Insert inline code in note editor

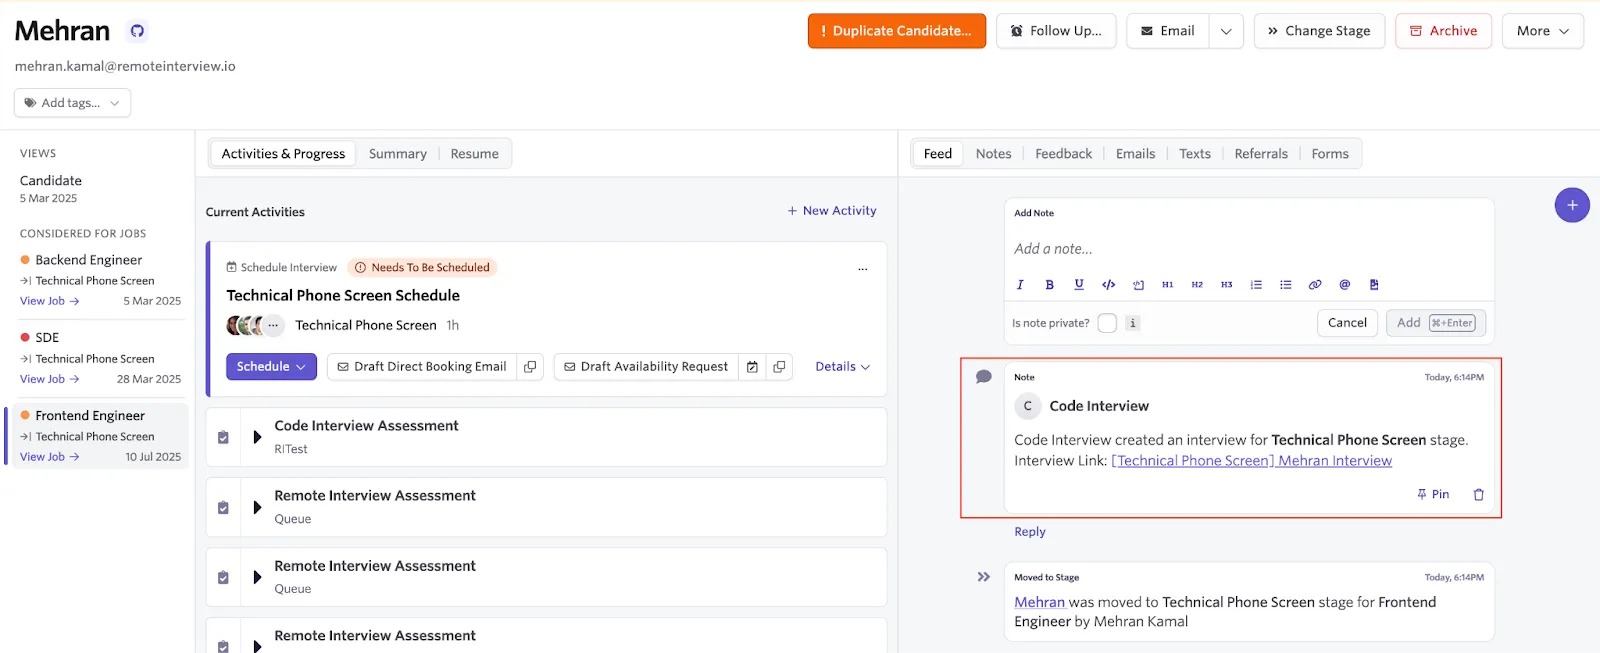(1108, 285)
